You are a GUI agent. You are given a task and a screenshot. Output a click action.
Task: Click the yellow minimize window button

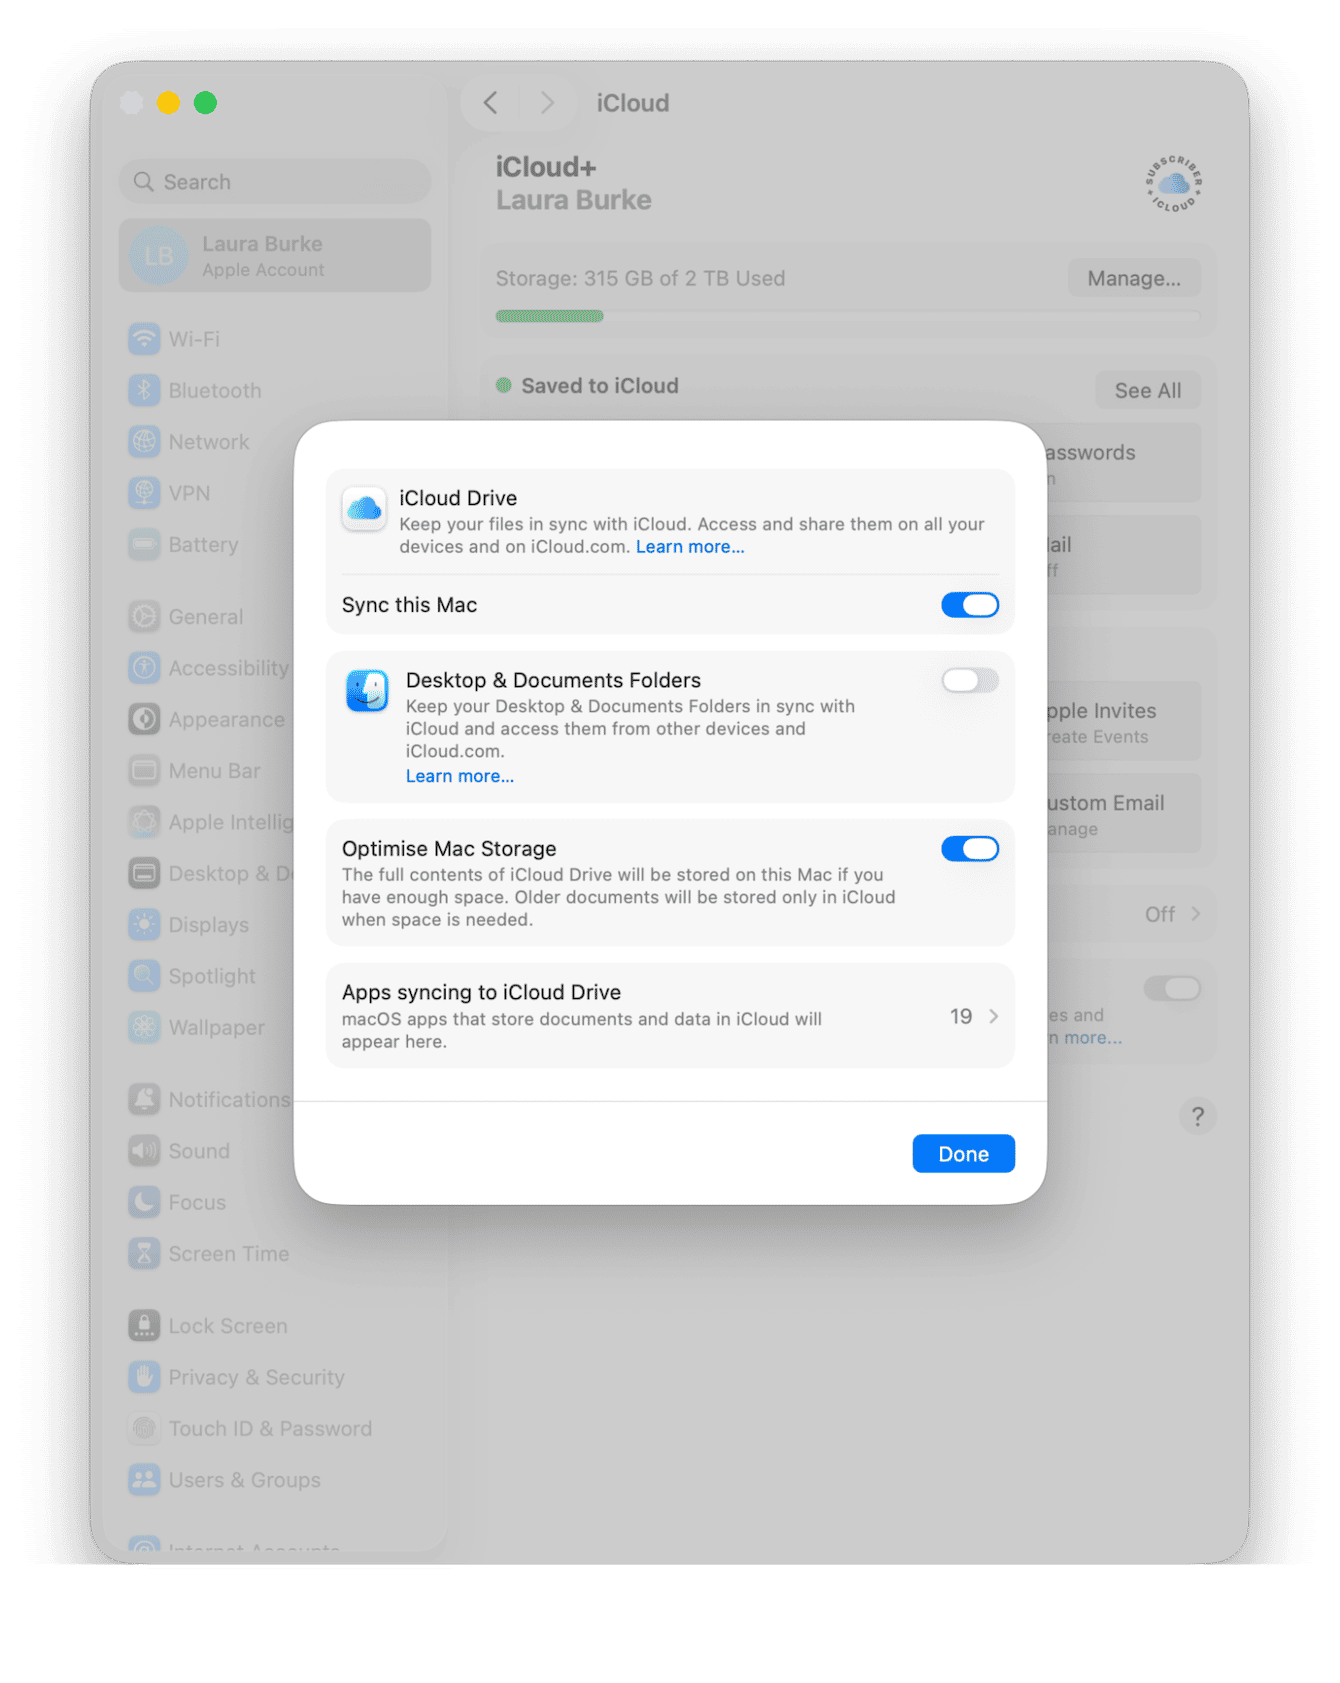point(168,103)
